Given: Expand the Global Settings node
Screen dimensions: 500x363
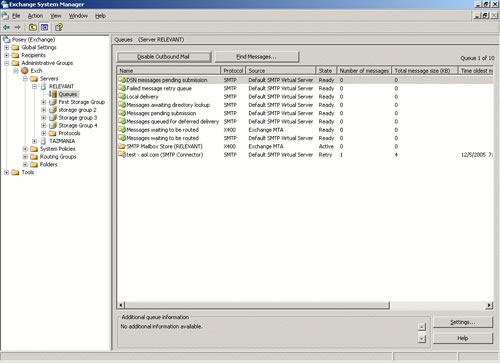Looking at the screenshot, I should [6, 47].
